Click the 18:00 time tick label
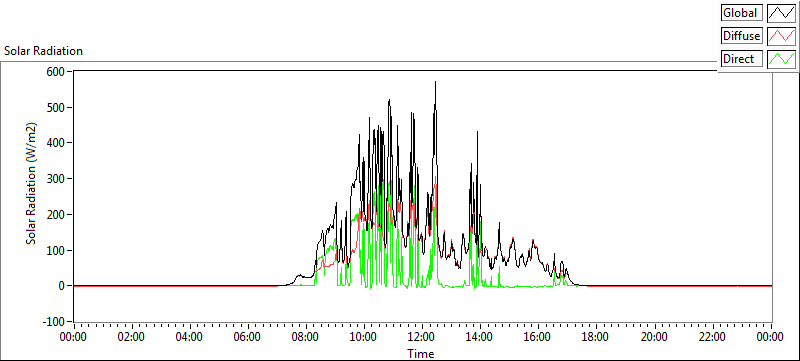Screen dimensions: 800x361 point(596,337)
